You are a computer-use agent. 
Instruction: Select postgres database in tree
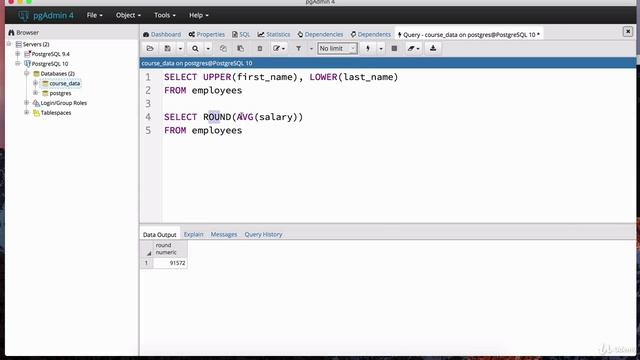coord(60,93)
